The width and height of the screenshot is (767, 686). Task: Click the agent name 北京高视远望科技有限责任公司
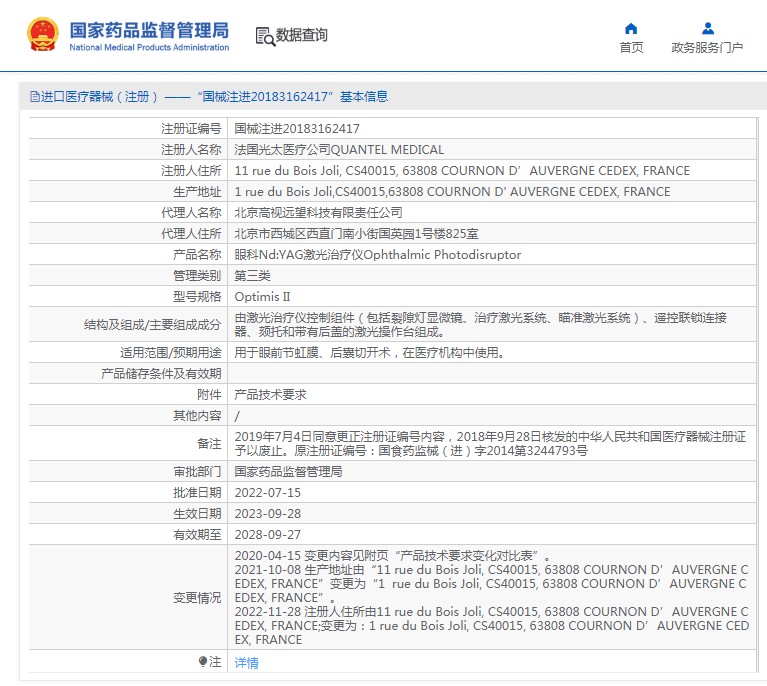pyautogui.click(x=318, y=212)
